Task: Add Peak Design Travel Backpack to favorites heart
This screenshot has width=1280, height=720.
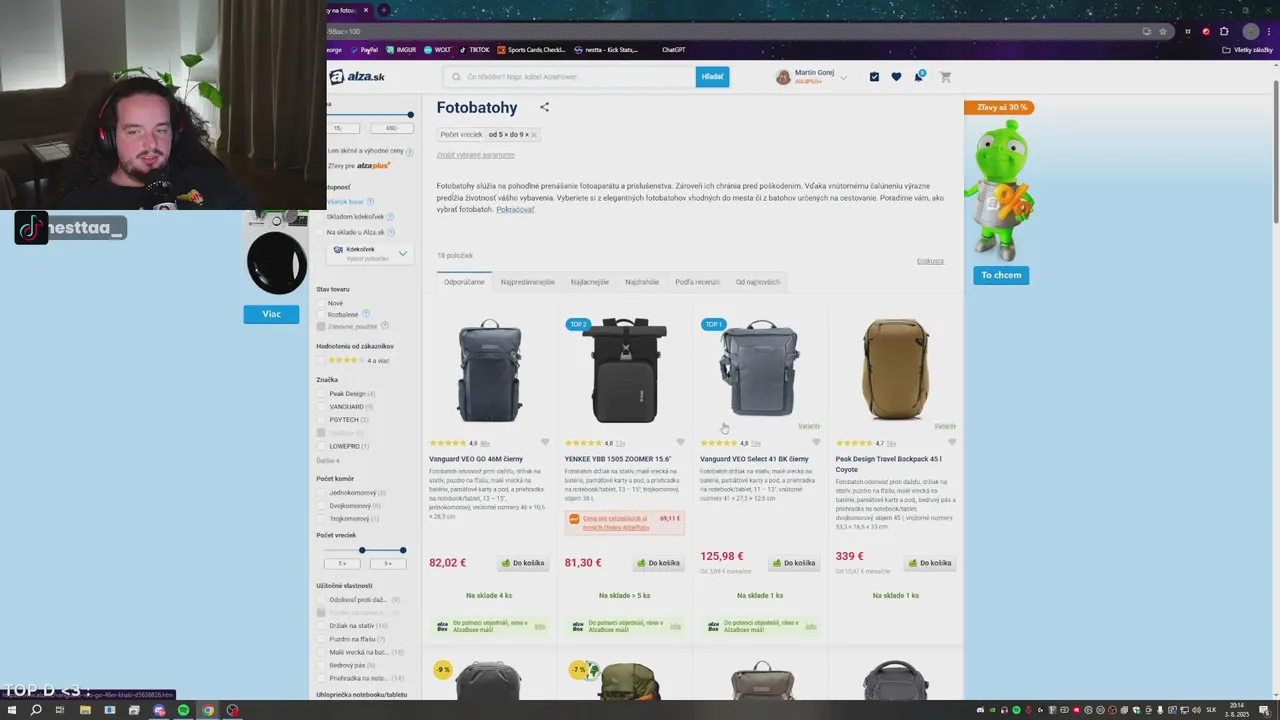Action: click(x=951, y=442)
